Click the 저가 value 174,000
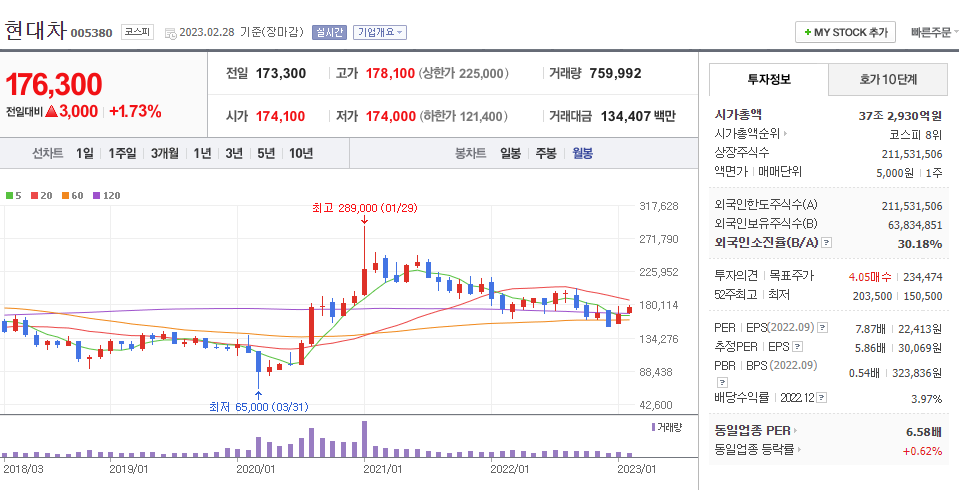The height and width of the screenshot is (490, 959). coord(391,116)
